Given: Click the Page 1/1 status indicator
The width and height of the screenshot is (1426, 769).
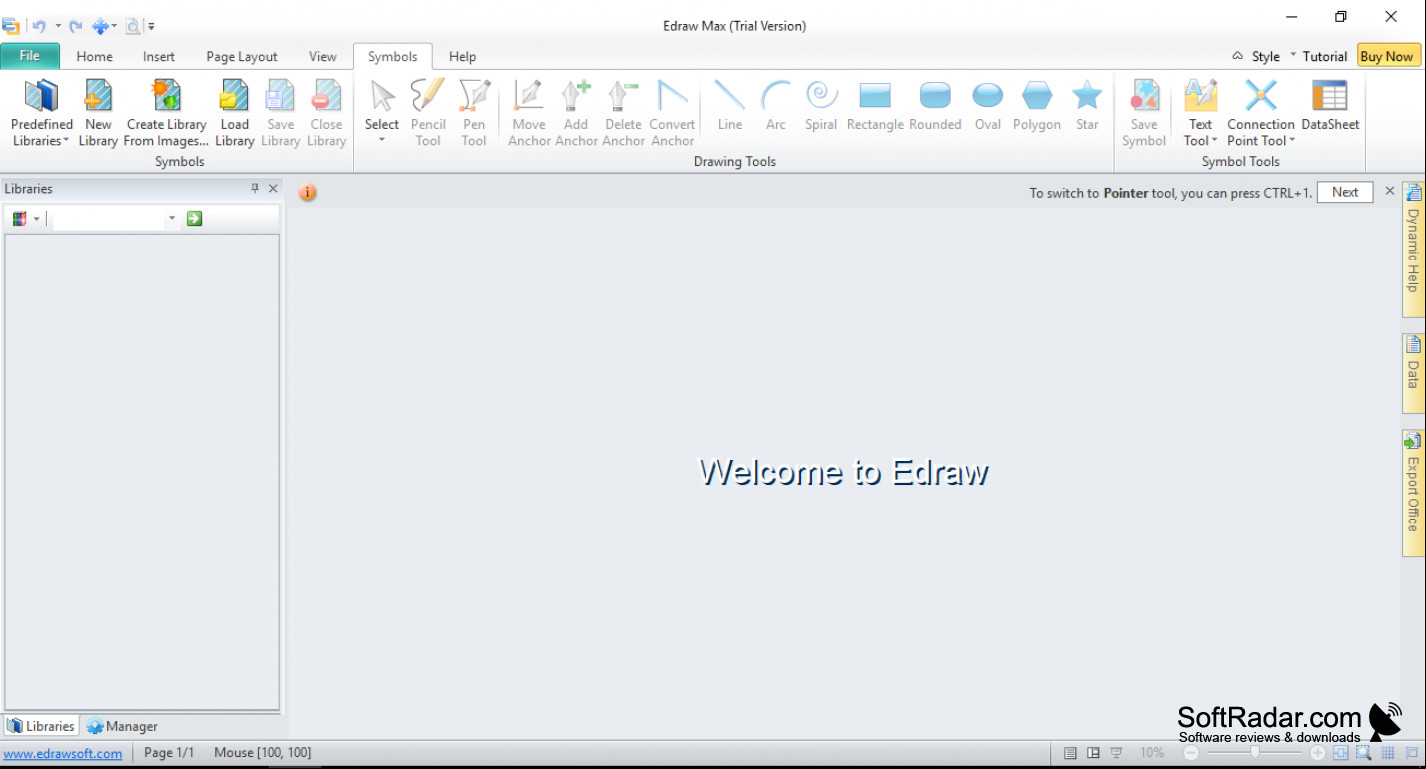Looking at the screenshot, I should tap(169, 753).
